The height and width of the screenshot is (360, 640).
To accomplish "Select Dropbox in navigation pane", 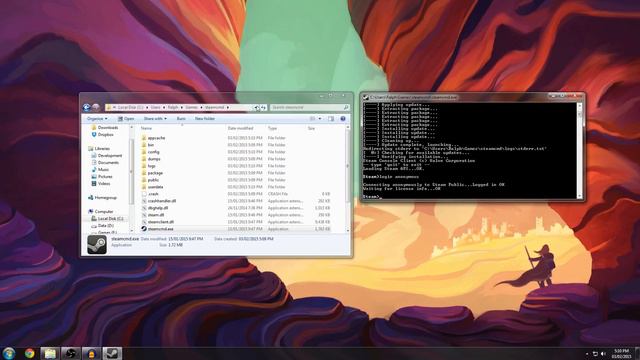I will (x=102, y=134).
